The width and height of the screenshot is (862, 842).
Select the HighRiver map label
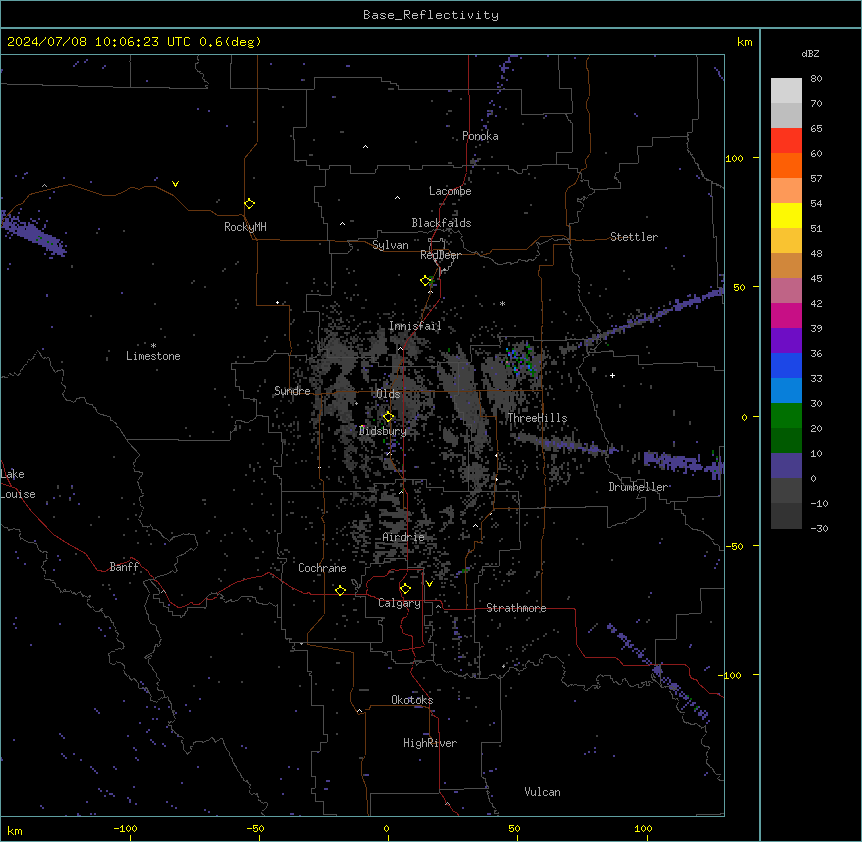coord(430,743)
